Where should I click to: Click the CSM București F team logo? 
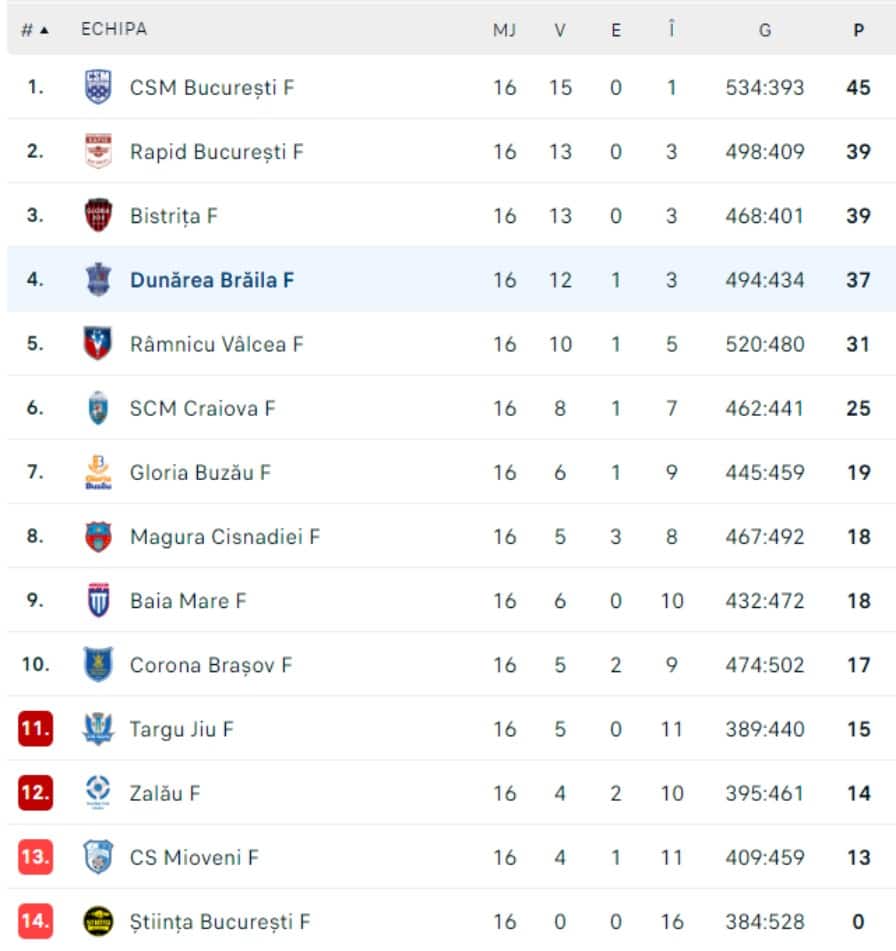coord(98,87)
